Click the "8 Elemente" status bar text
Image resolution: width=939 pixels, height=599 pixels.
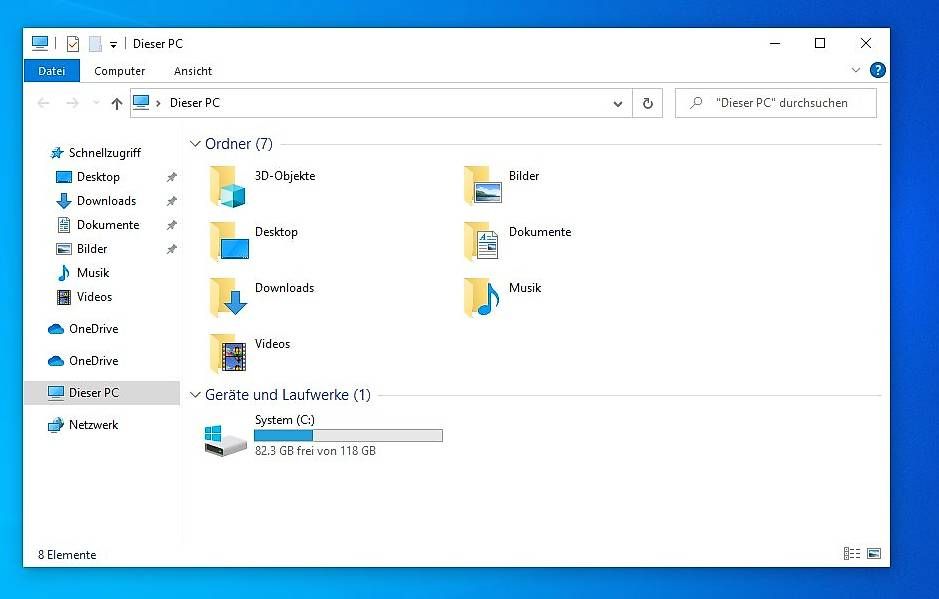click(67, 555)
